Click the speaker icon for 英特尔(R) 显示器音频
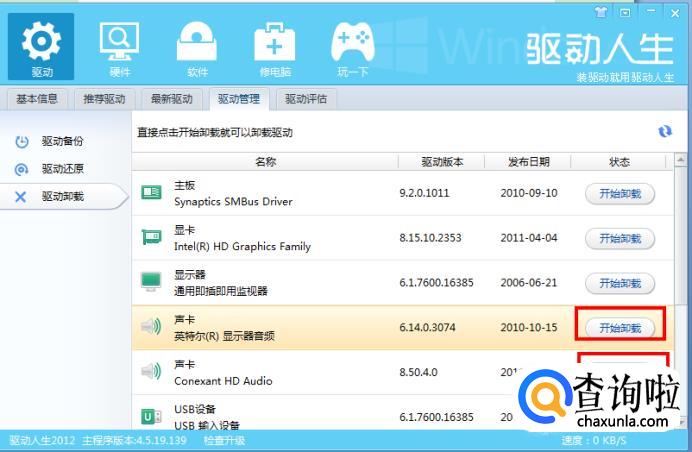The width and height of the screenshot is (692, 452). tap(151, 327)
